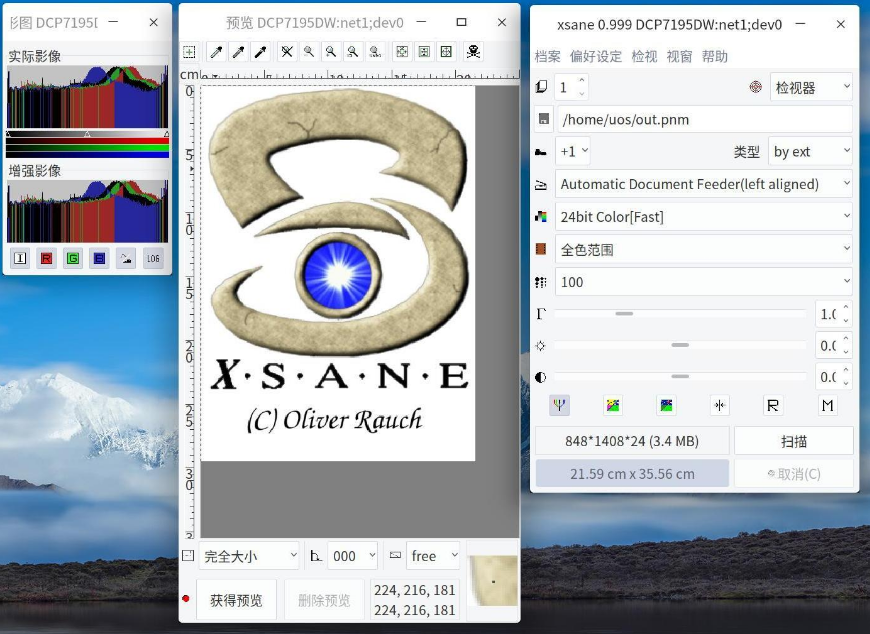The width and height of the screenshot is (870, 634).
Task: Open the rotation 000 dropdown
Action: pyautogui.click(x=353, y=556)
